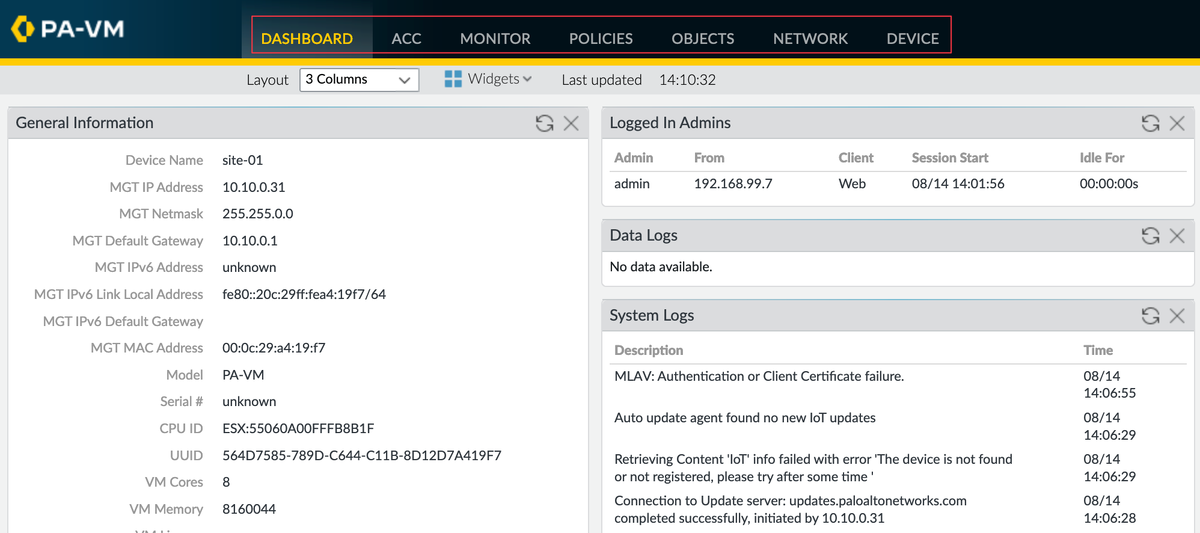Select the MLAV authentication failure log entry
This screenshot has width=1200, height=533.
(759, 376)
